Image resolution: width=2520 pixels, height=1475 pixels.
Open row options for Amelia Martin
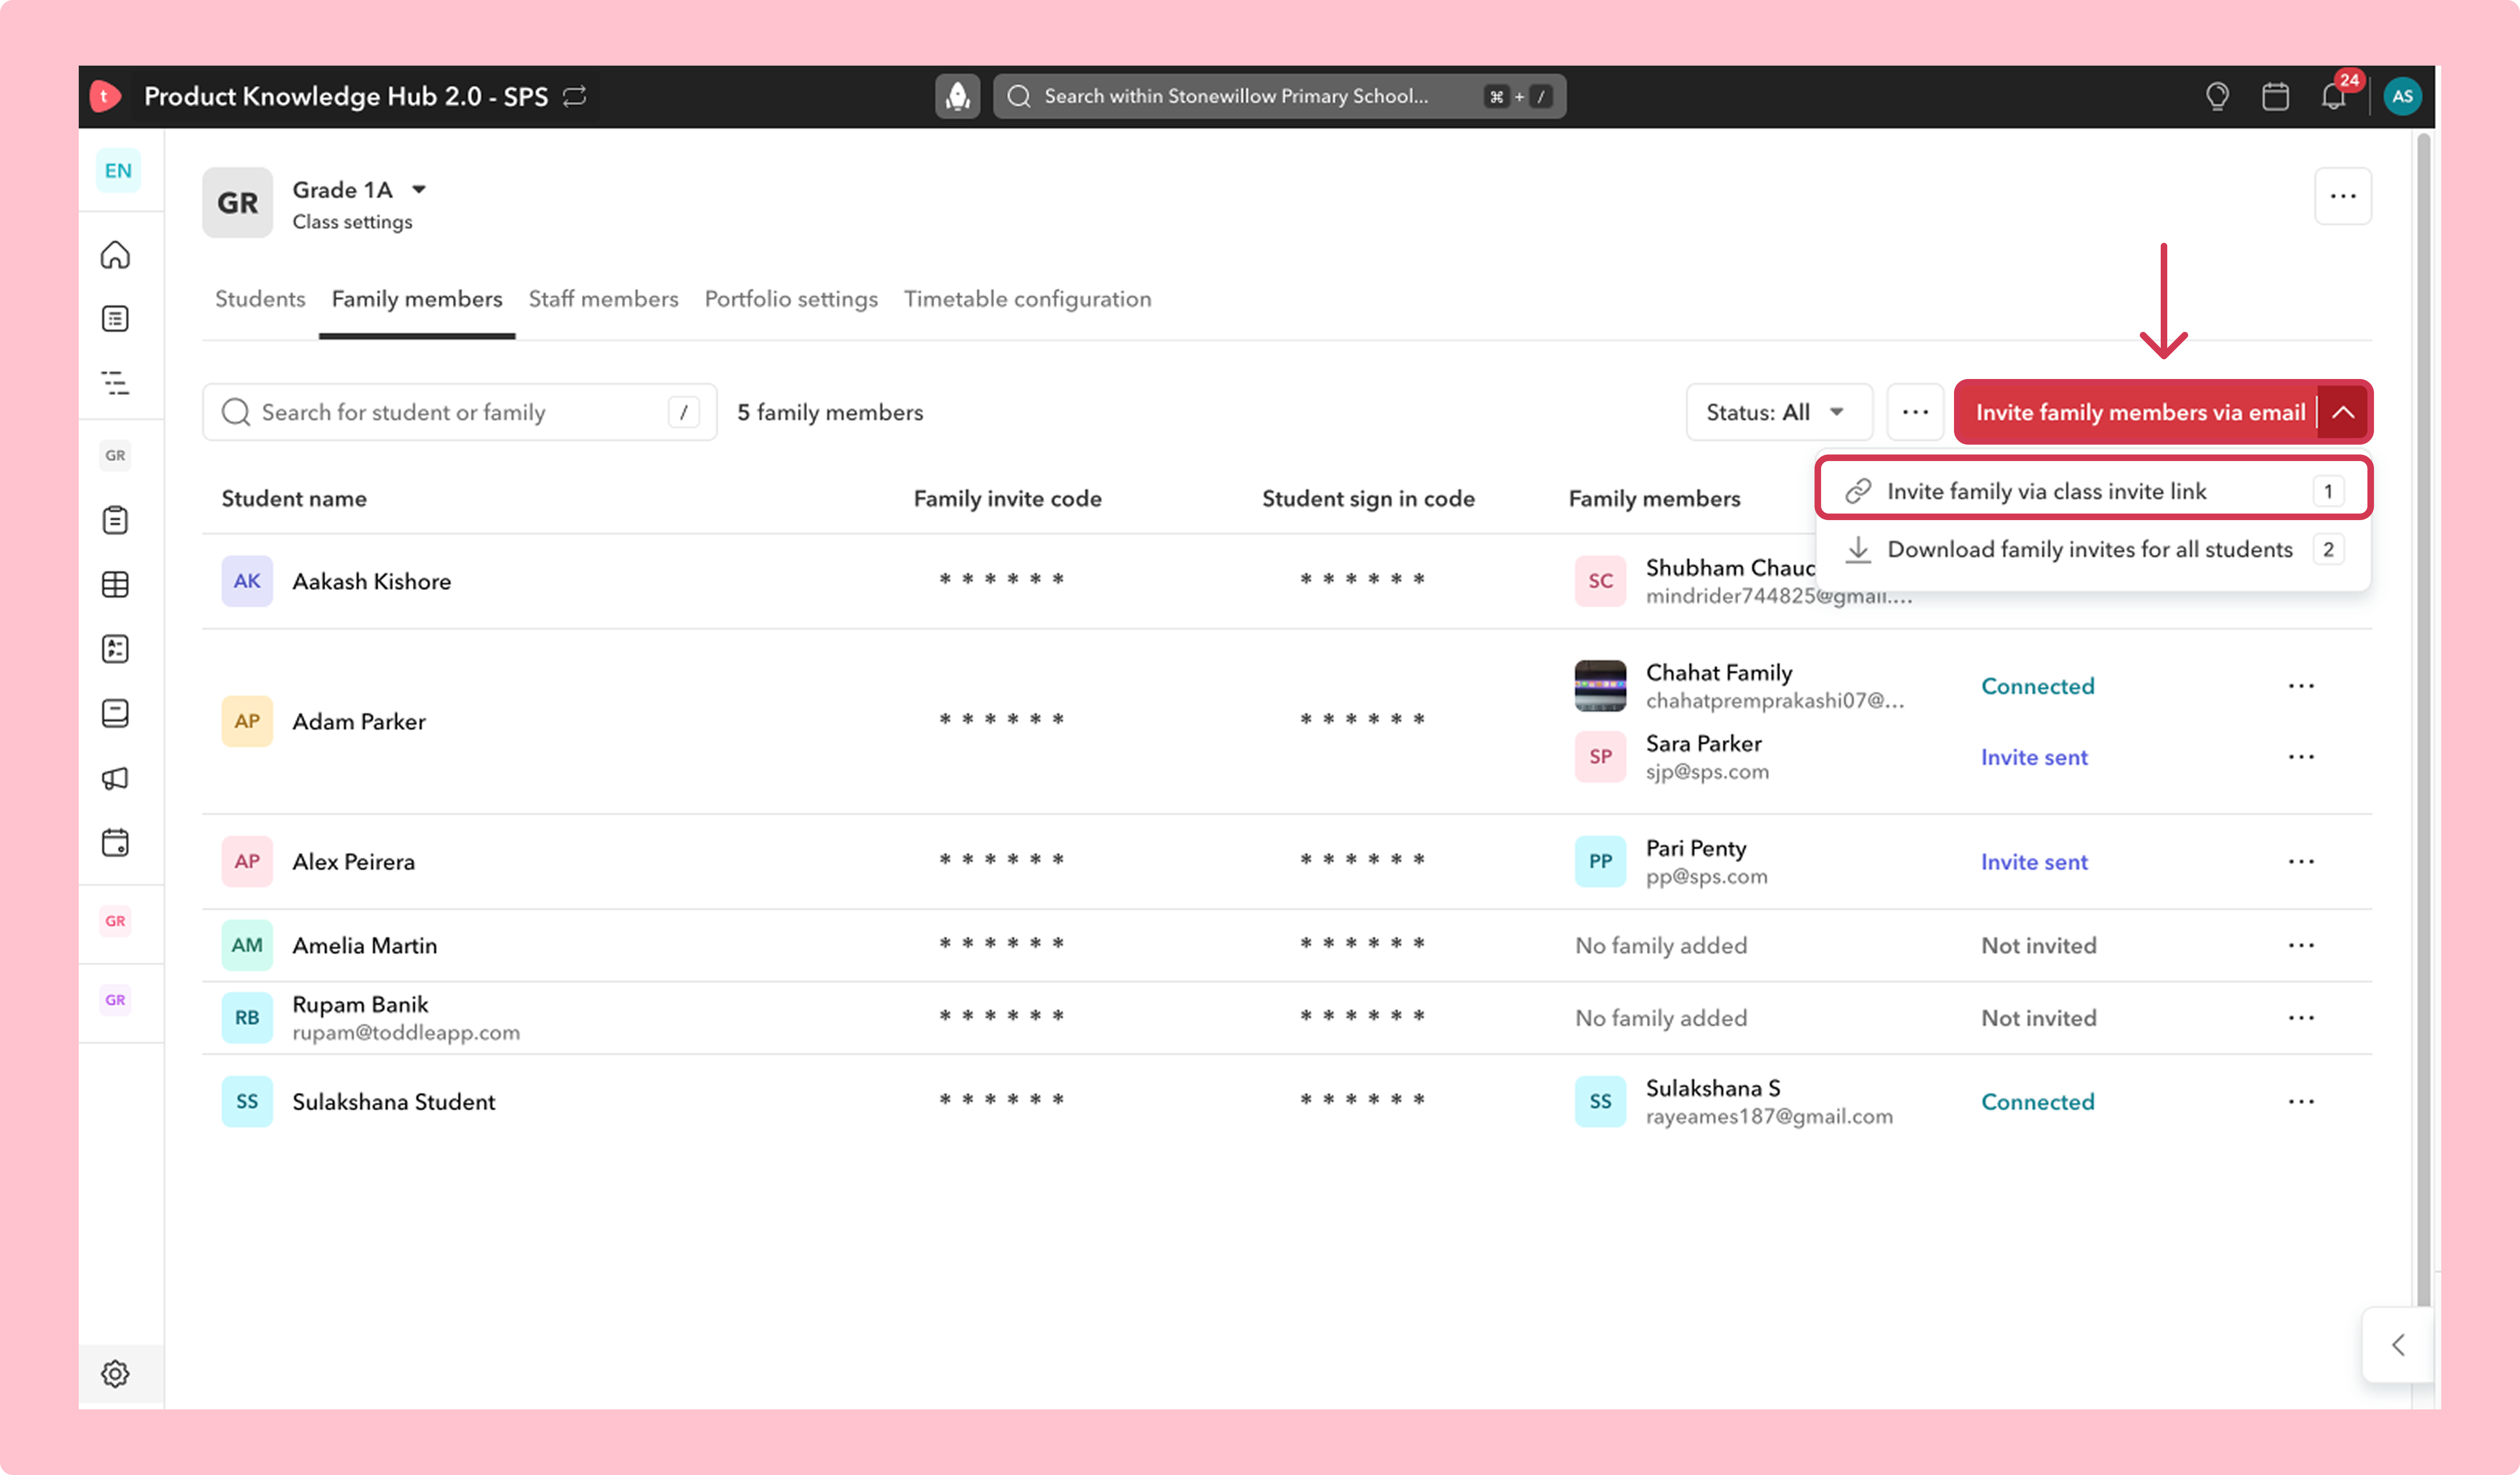coord(2301,946)
